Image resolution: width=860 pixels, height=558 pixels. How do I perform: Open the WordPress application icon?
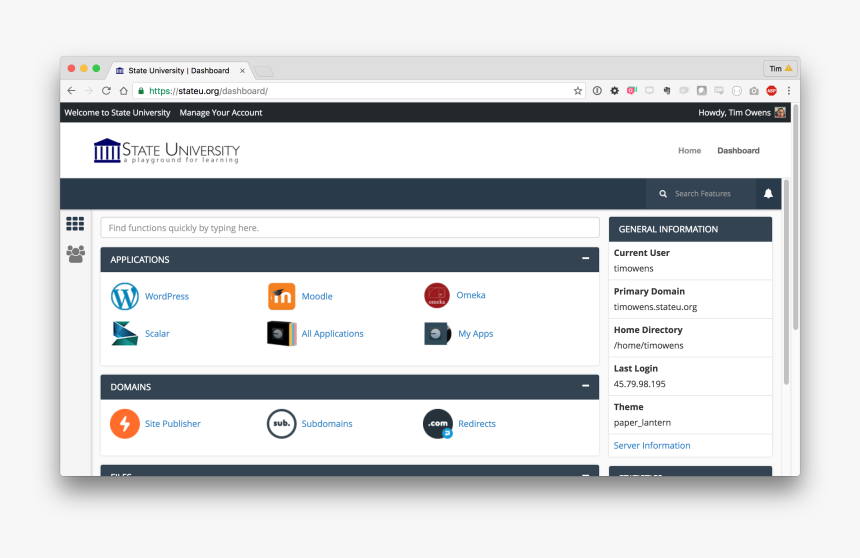[x=125, y=296]
